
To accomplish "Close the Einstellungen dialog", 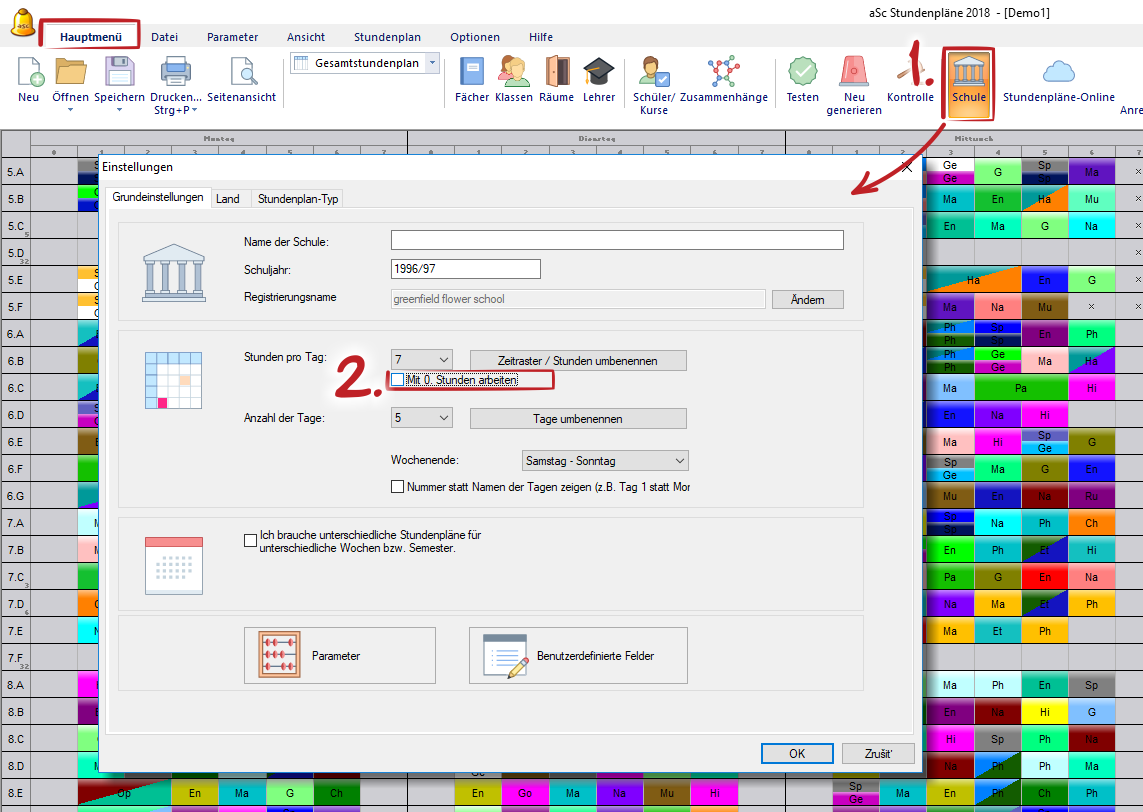I will click(x=907, y=167).
